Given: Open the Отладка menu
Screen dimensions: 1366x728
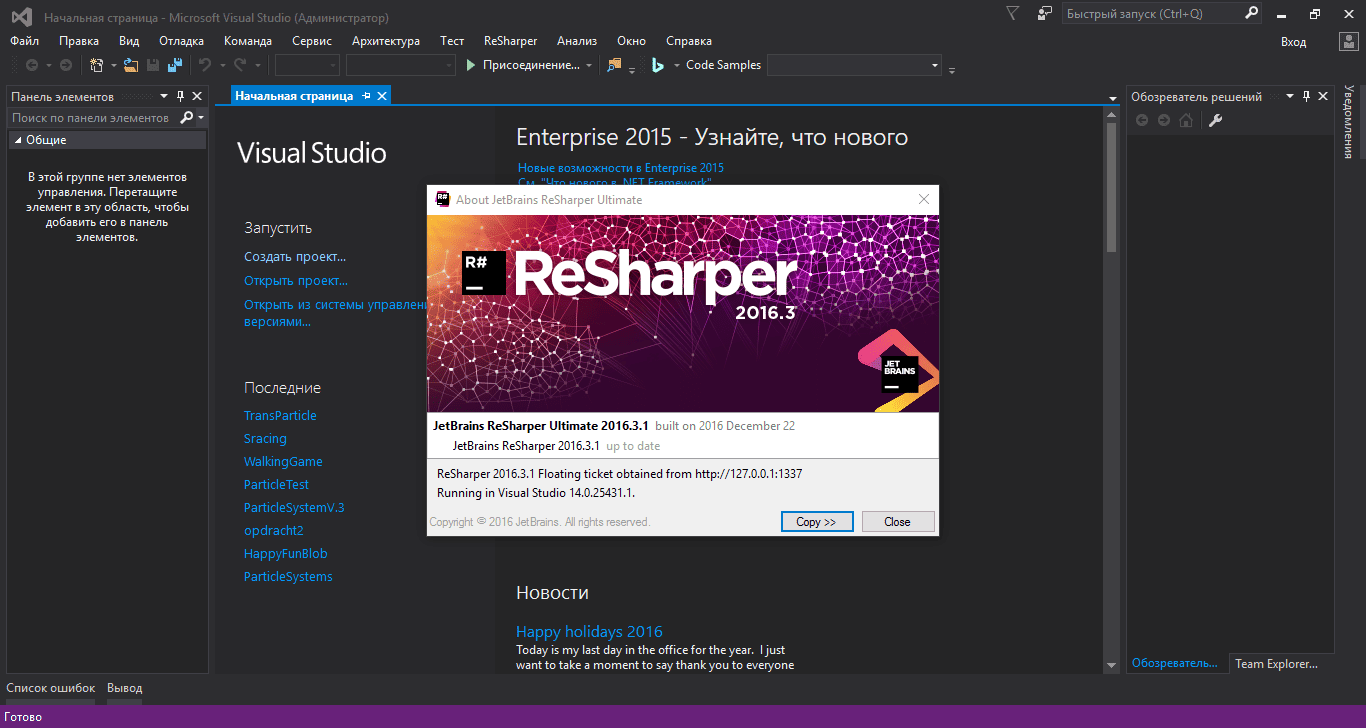Looking at the screenshot, I should (x=181, y=41).
